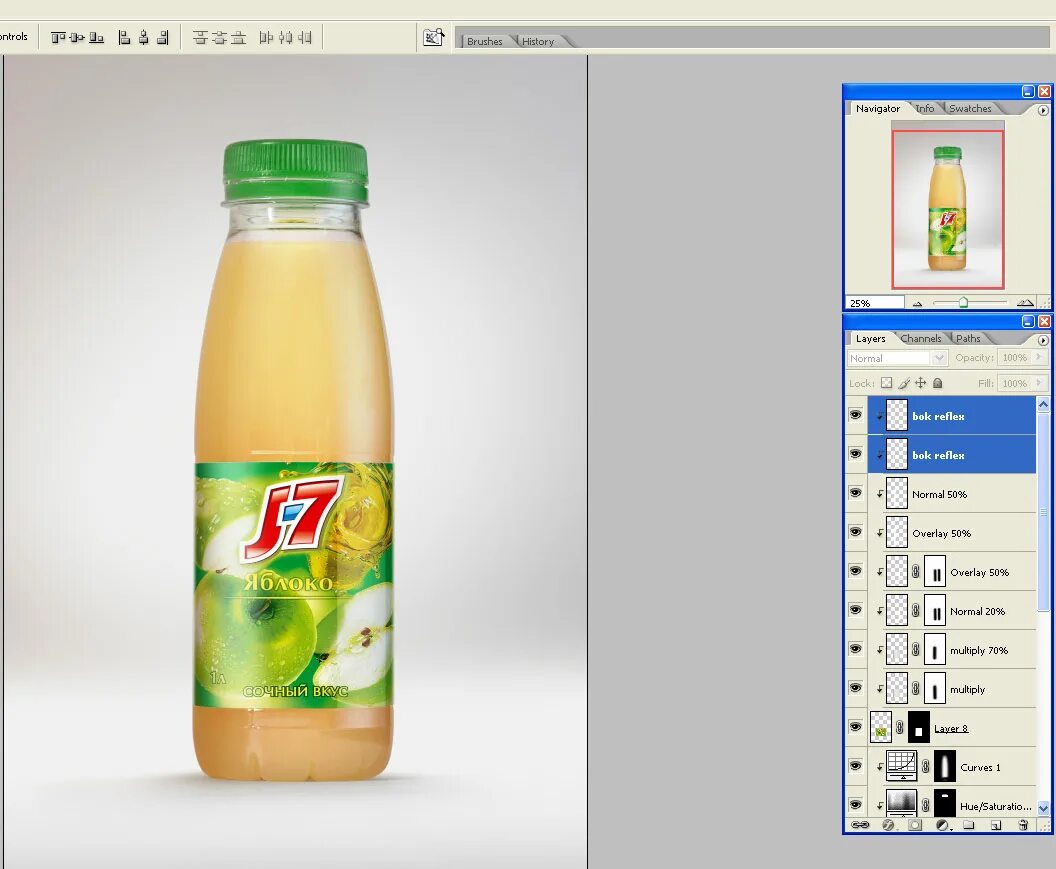This screenshot has width=1056, height=869.
Task: Click the Align top edges icon
Action: tap(59, 38)
